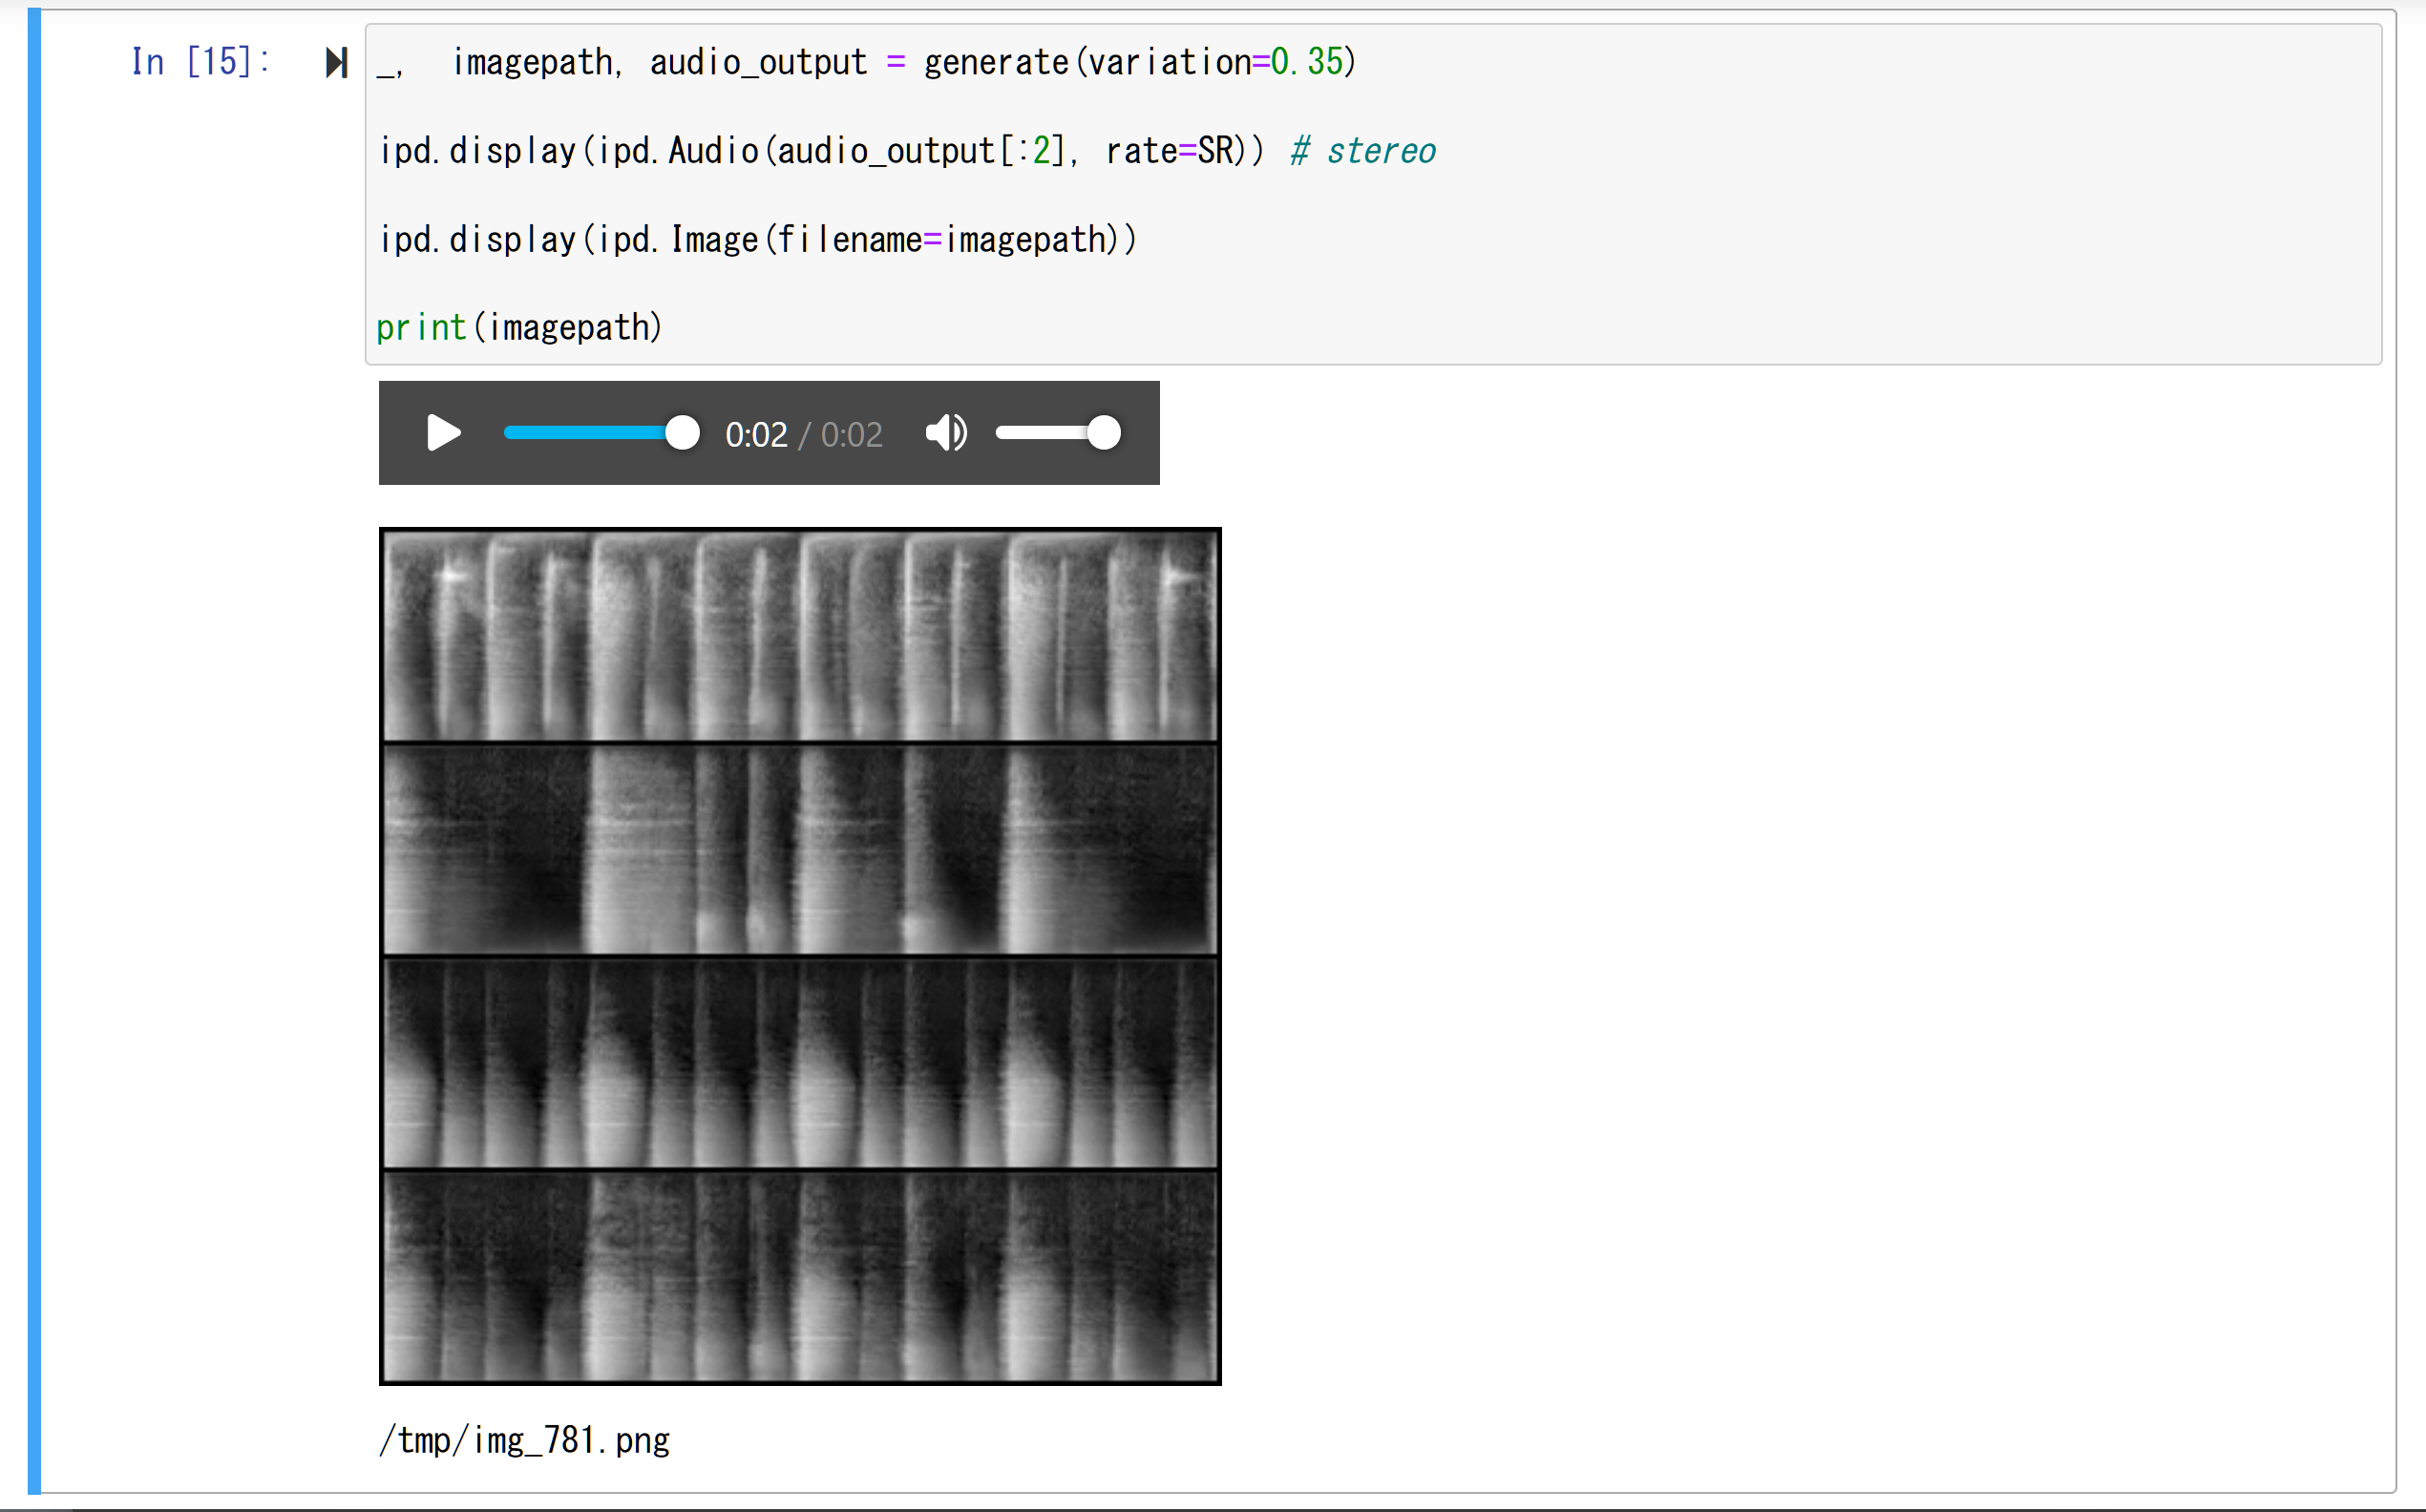2426x1512 pixels.
Task: Adjust the audio player volume slider
Action: click(1058, 433)
